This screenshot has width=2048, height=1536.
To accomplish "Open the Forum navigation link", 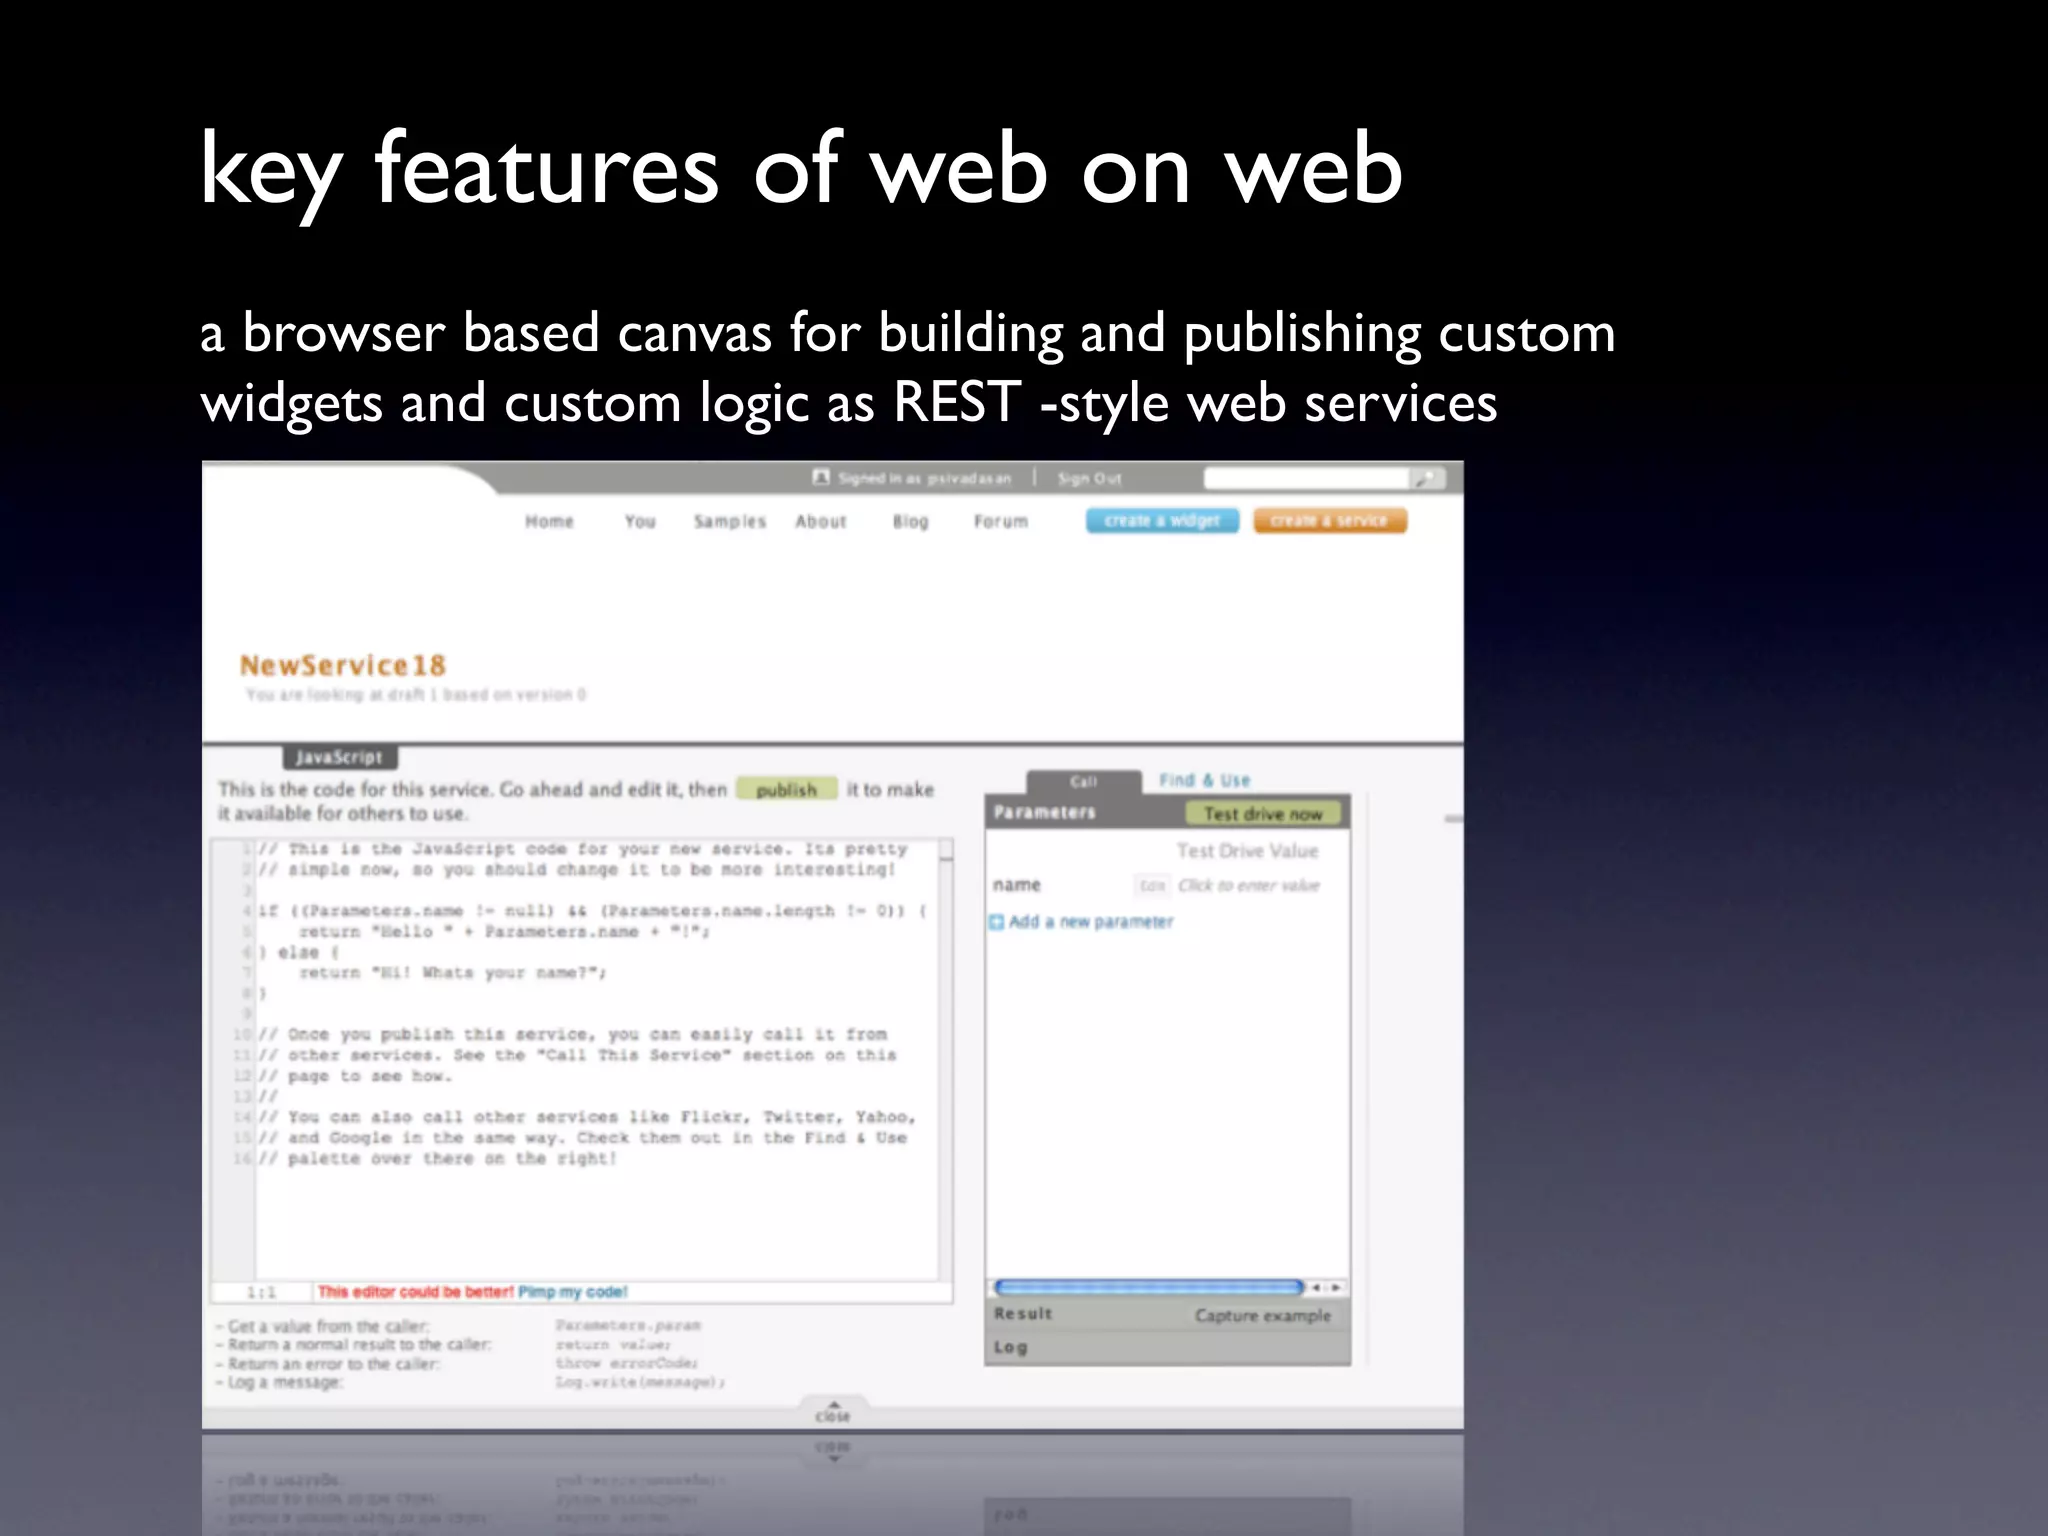I will tap(1001, 522).
